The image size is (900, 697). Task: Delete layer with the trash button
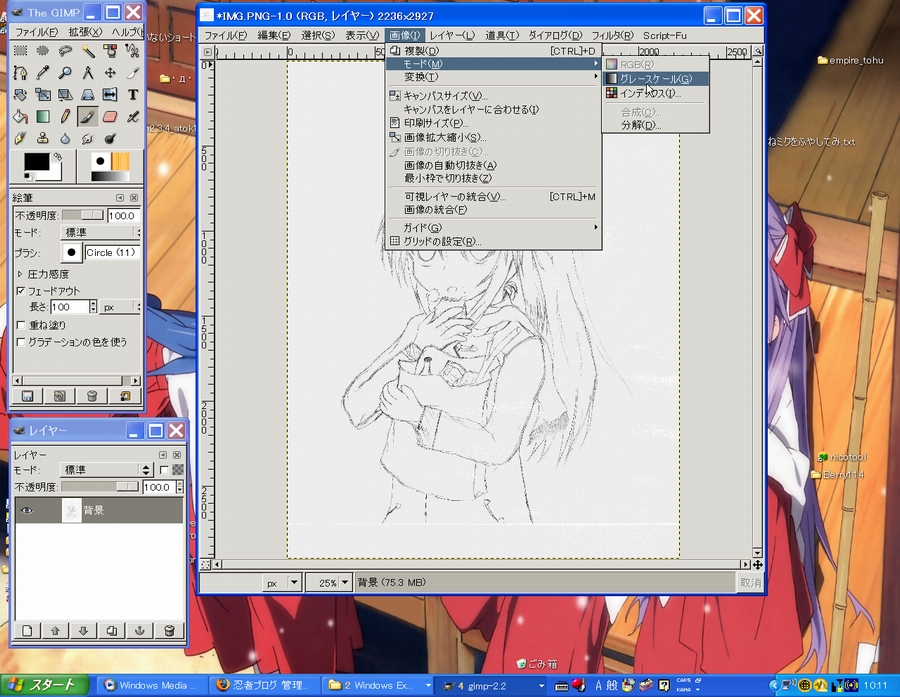coord(169,630)
